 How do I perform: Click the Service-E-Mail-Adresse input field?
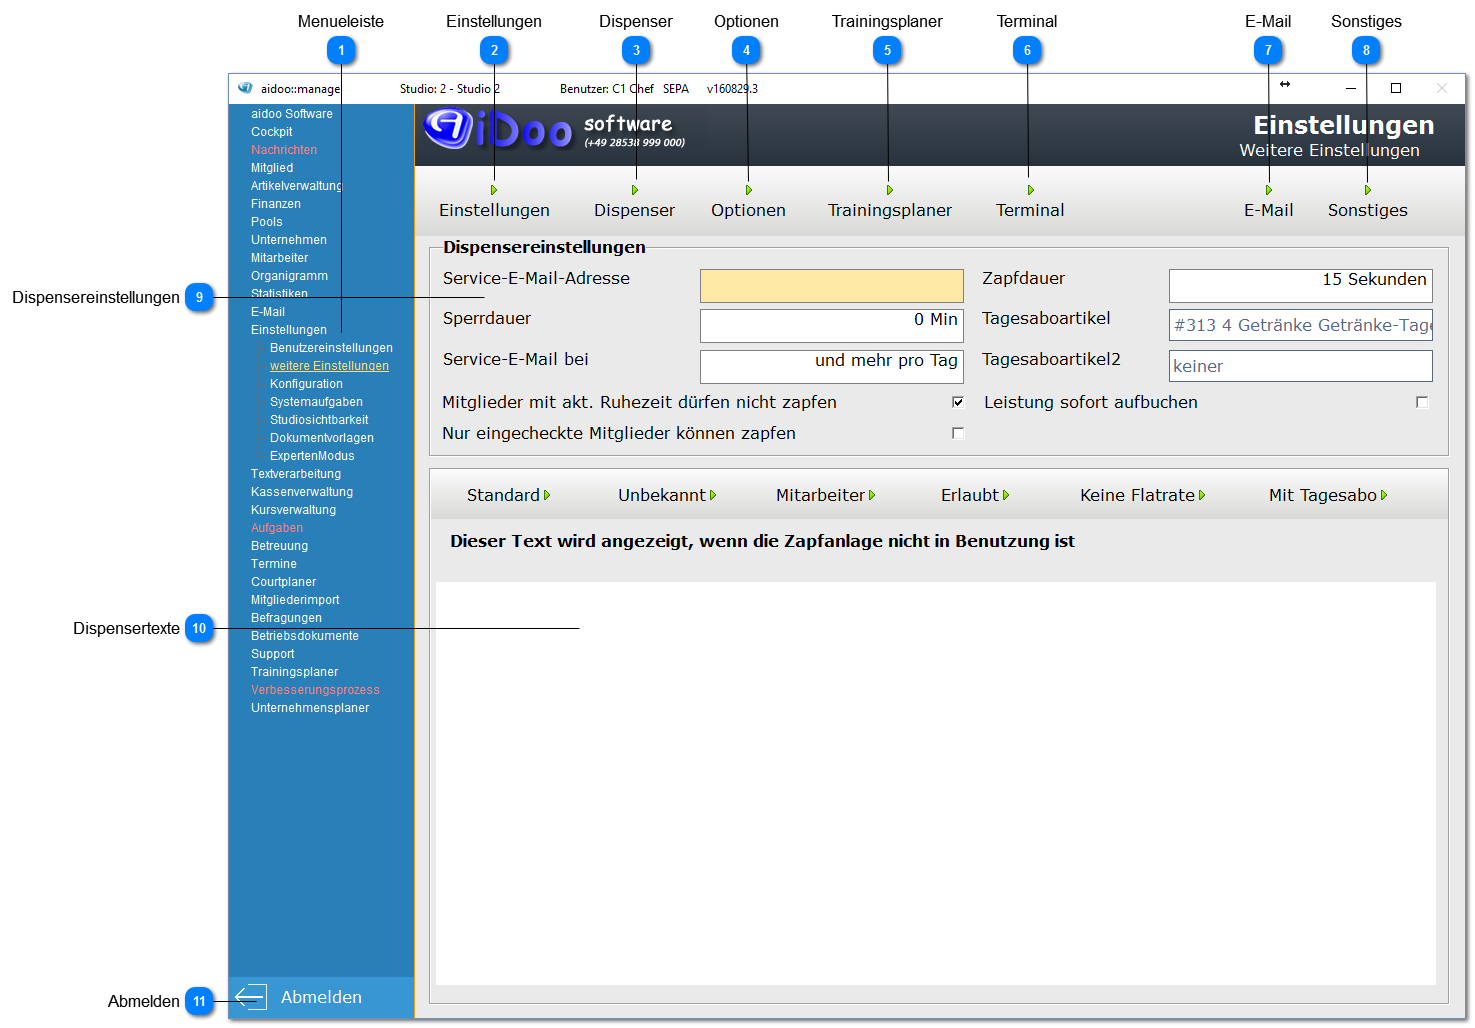832,285
